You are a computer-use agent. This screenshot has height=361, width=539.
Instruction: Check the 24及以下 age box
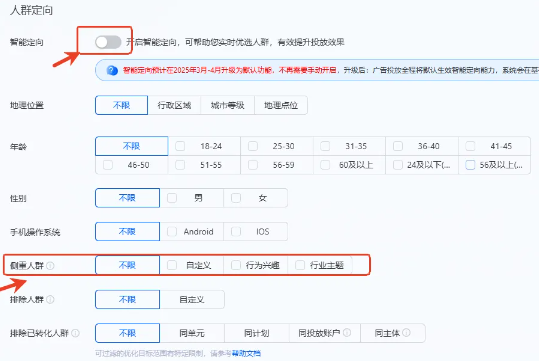click(398, 165)
